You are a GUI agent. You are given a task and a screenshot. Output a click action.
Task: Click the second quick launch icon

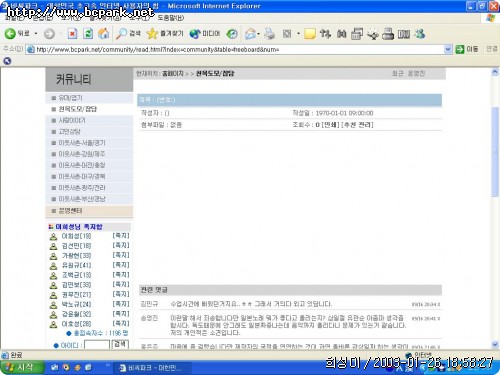coord(66,368)
